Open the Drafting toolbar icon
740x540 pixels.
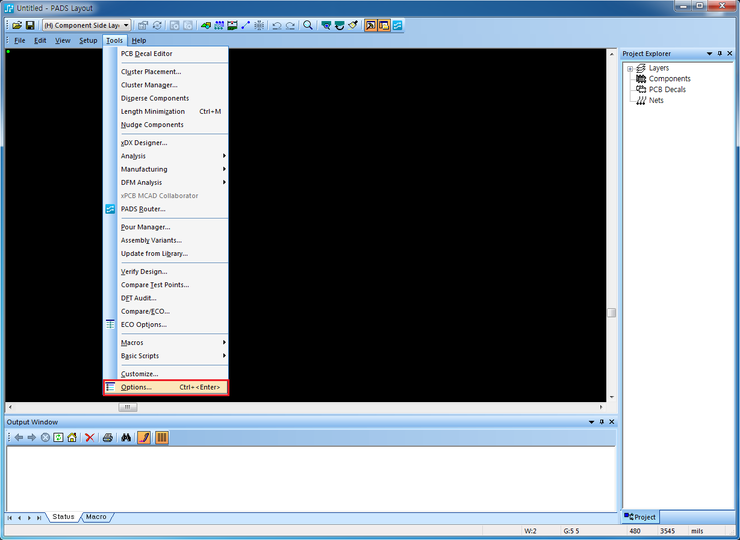click(x=205, y=25)
